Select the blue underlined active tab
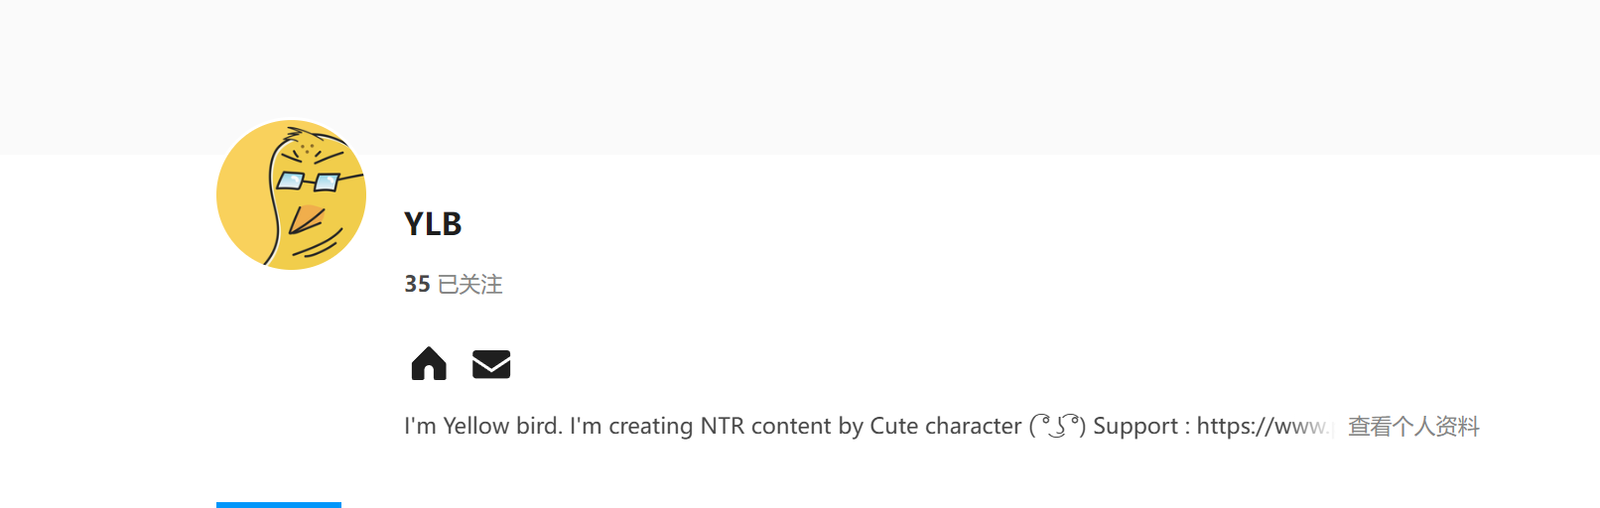This screenshot has height=508, width=1600. (x=278, y=504)
